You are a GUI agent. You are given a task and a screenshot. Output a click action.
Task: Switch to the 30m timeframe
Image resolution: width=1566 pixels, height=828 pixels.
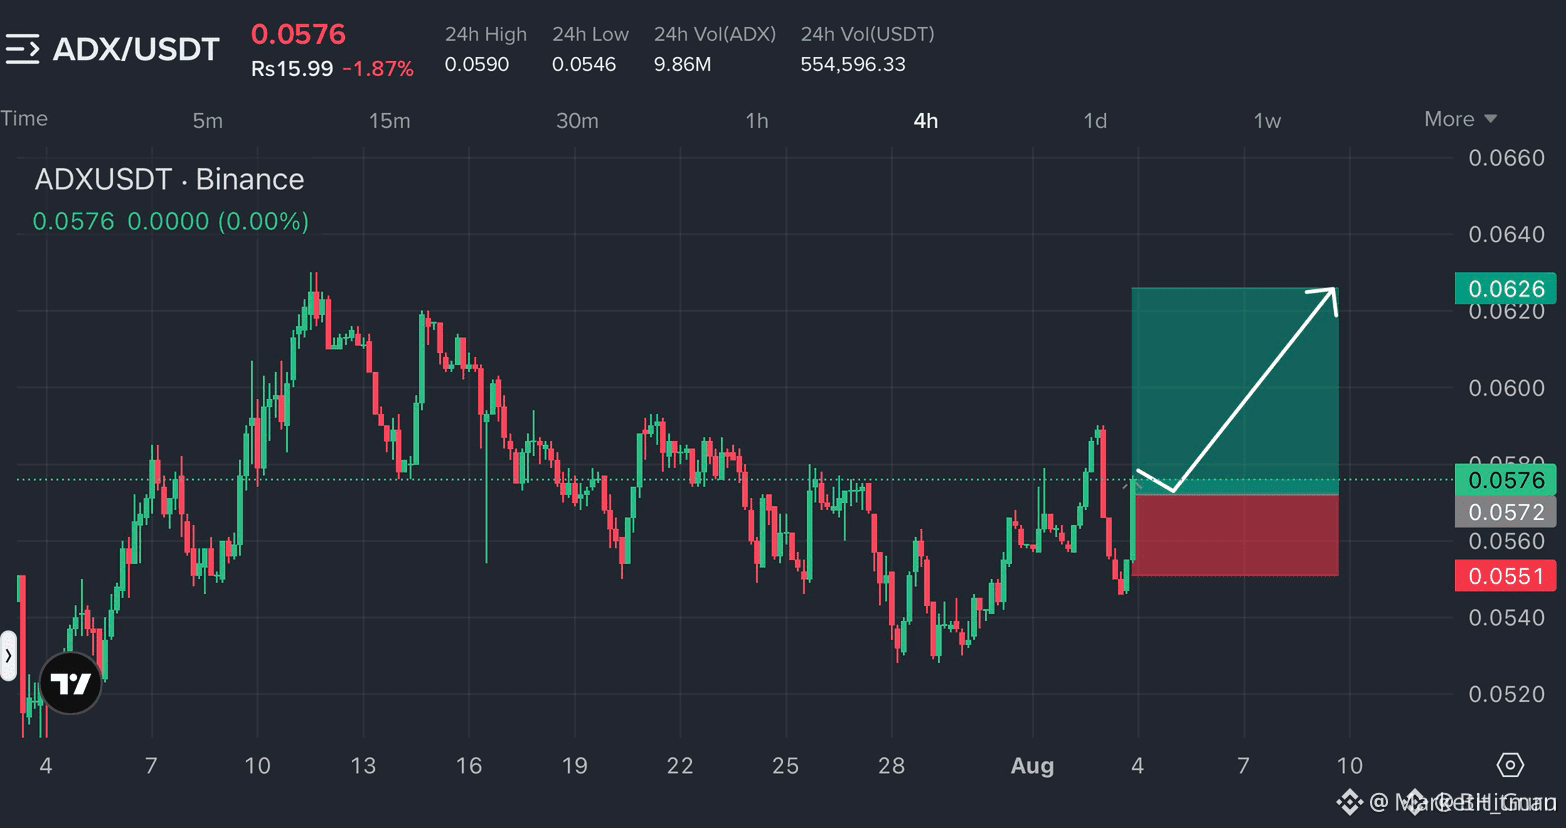tap(577, 121)
